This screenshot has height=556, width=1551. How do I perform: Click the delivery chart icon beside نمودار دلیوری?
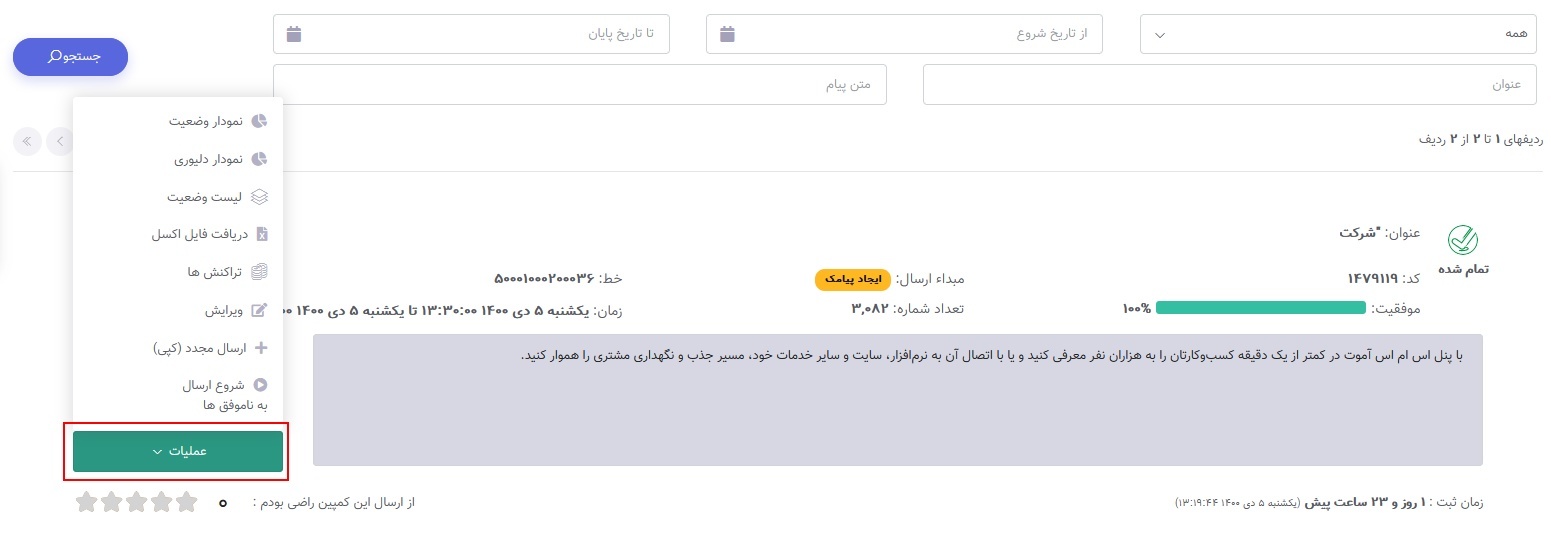coord(259,159)
